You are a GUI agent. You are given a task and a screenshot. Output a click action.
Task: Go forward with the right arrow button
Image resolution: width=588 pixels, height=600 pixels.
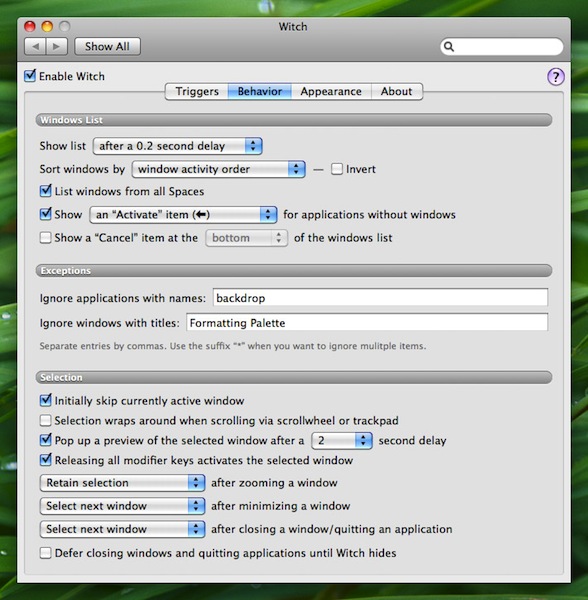[57, 47]
